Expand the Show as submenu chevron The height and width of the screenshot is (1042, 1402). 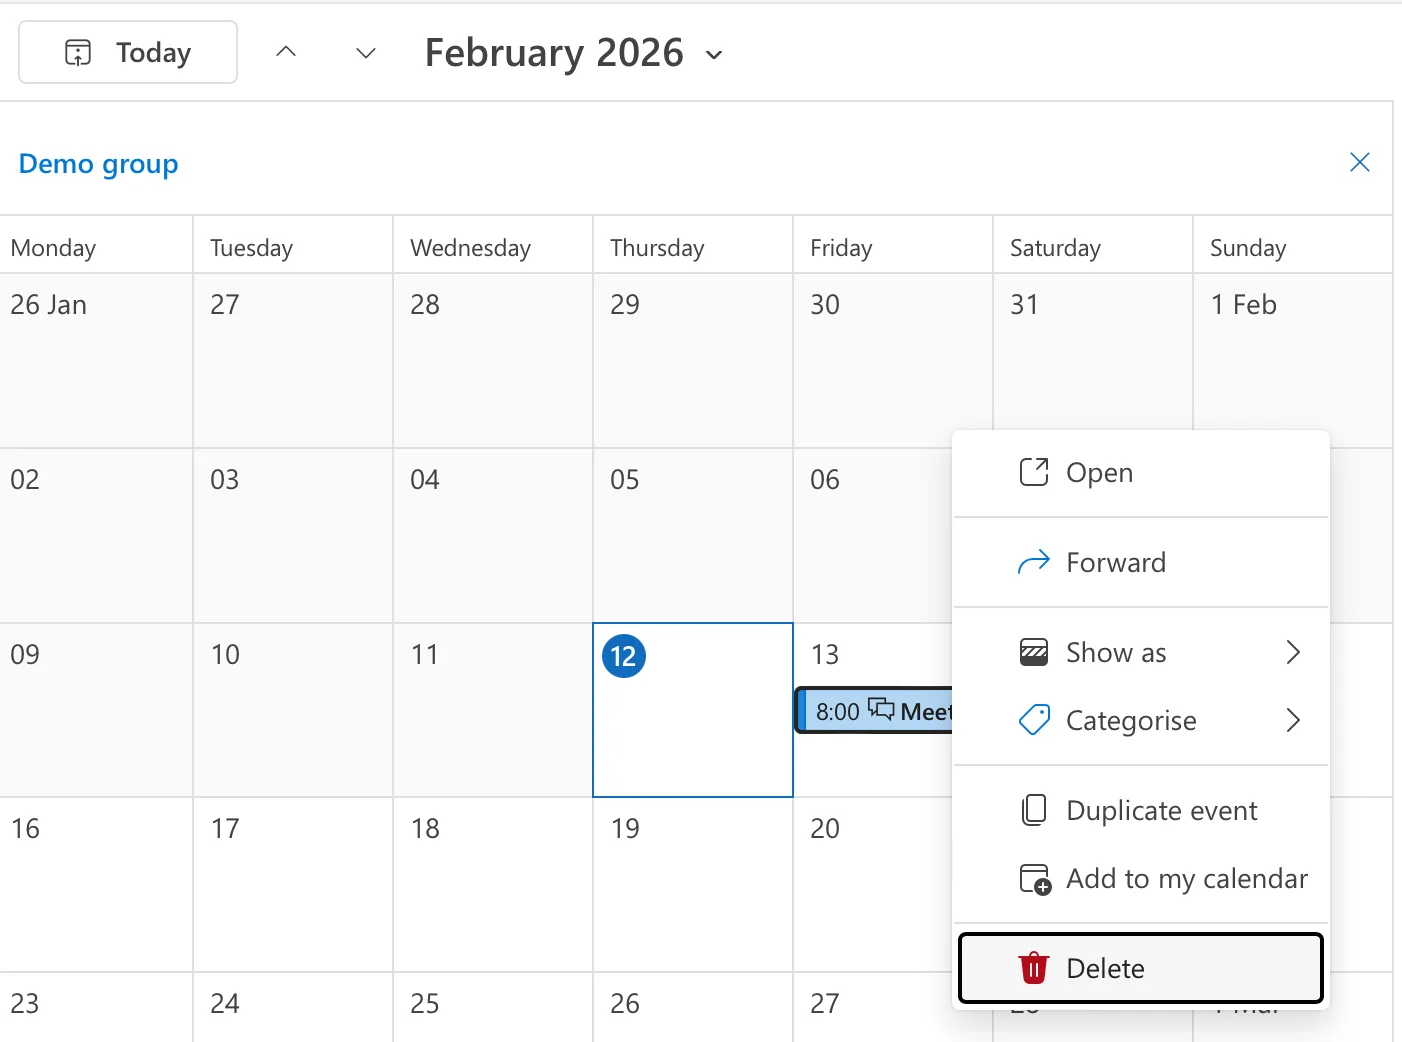tap(1294, 651)
